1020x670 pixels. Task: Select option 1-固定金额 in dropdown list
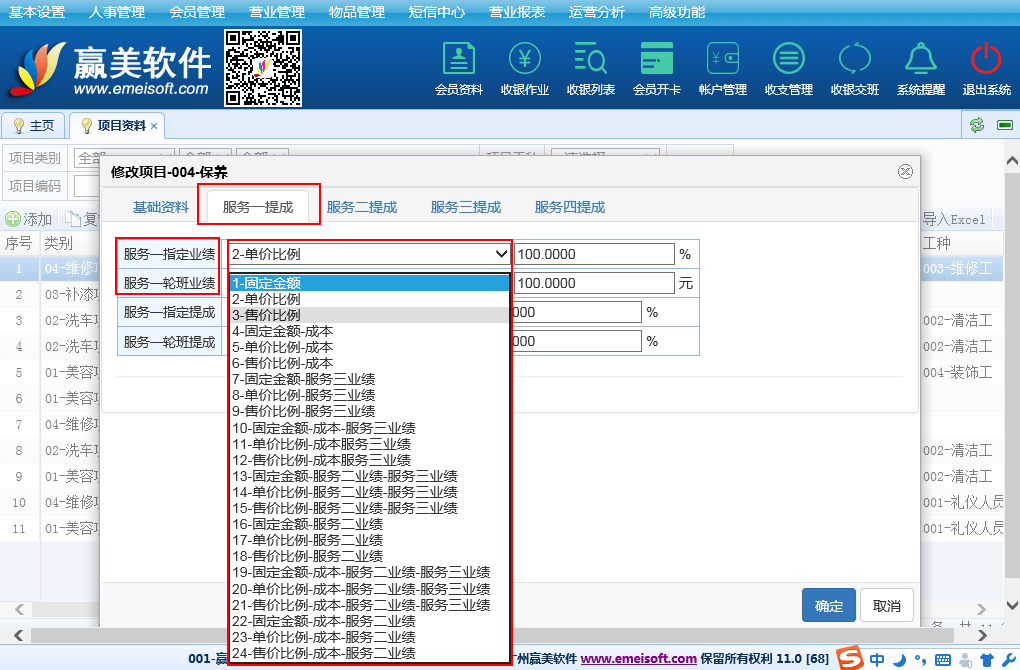pyautogui.click(x=369, y=283)
